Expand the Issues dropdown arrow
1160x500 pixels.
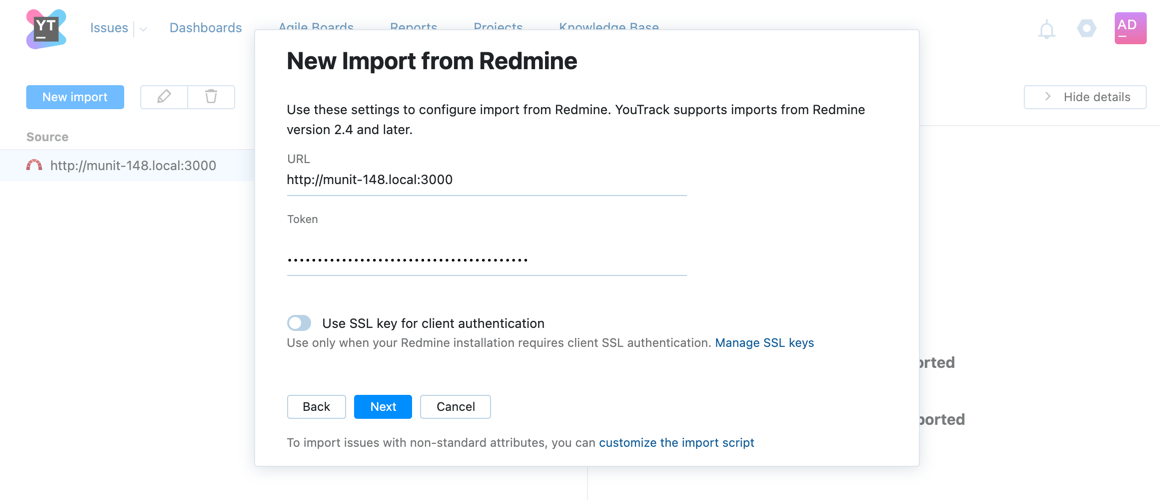point(143,29)
